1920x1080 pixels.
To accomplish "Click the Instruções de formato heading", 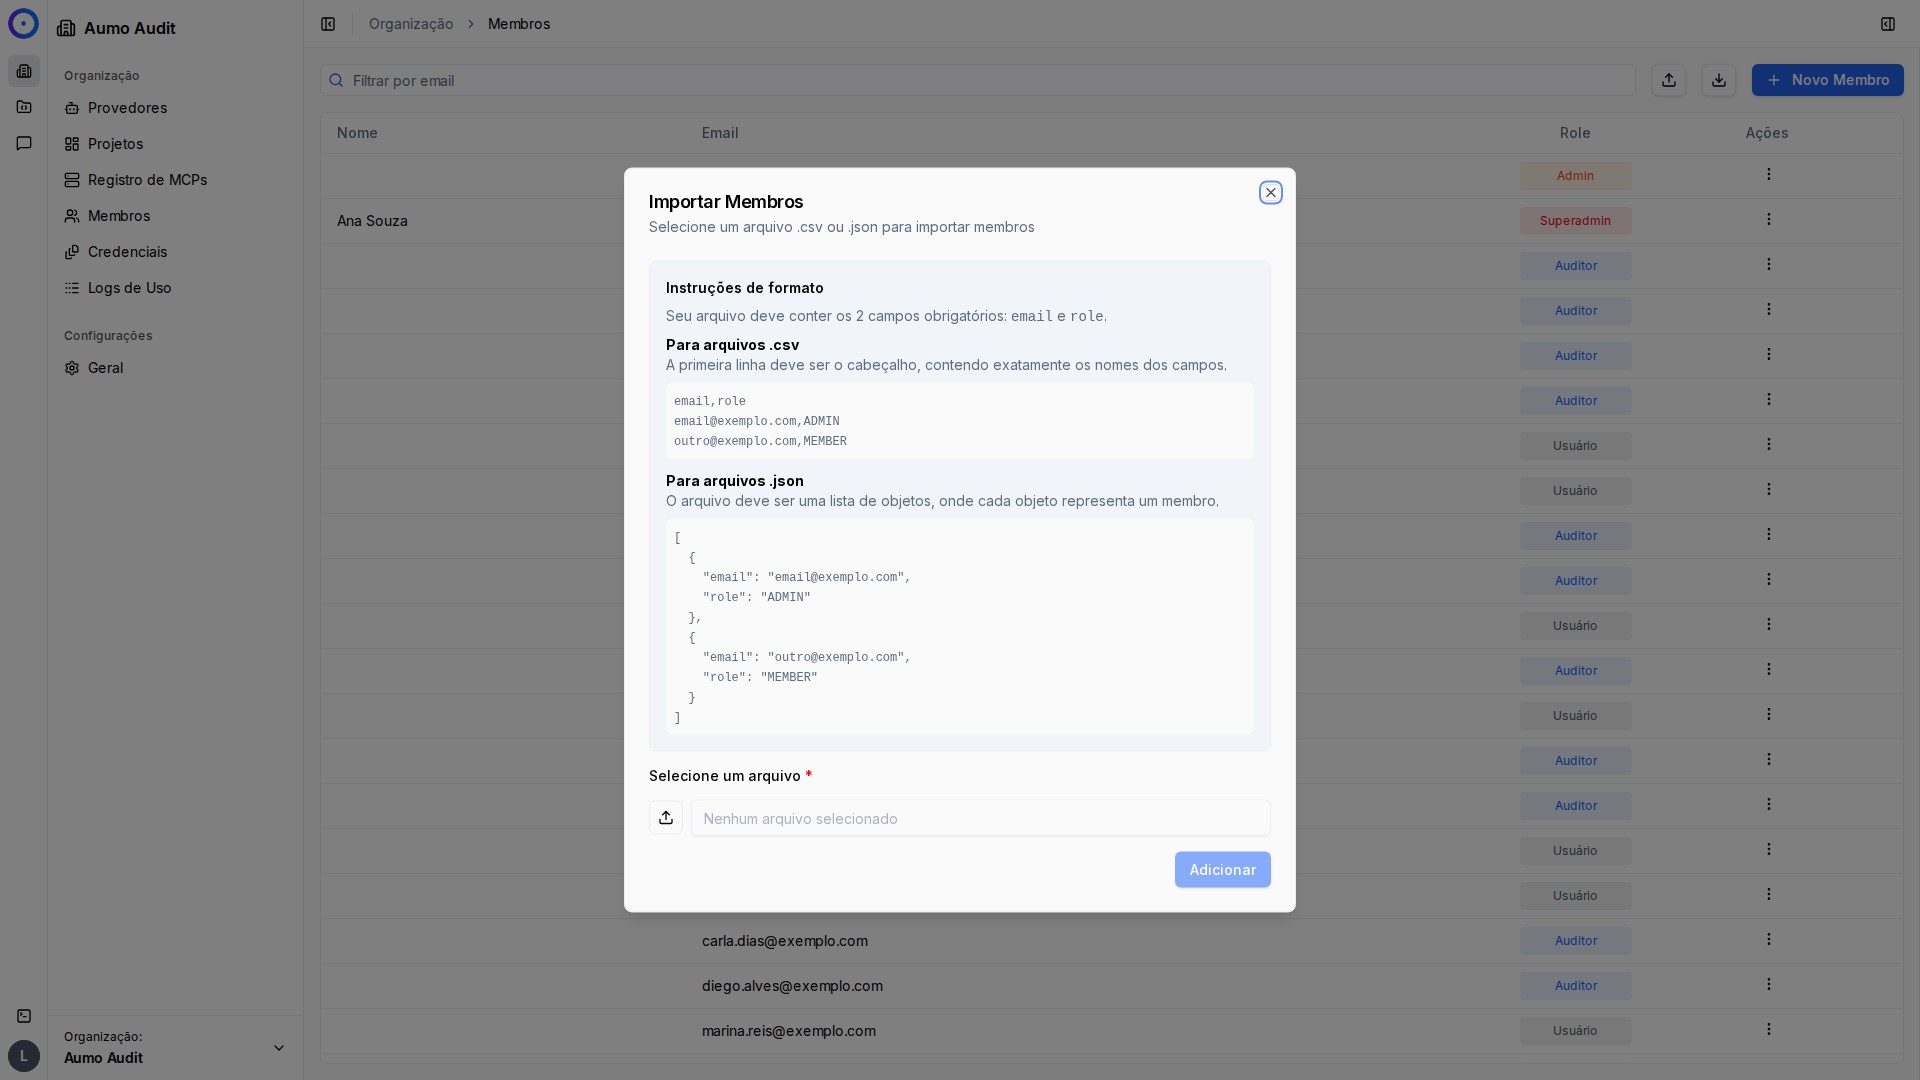I will pos(745,288).
